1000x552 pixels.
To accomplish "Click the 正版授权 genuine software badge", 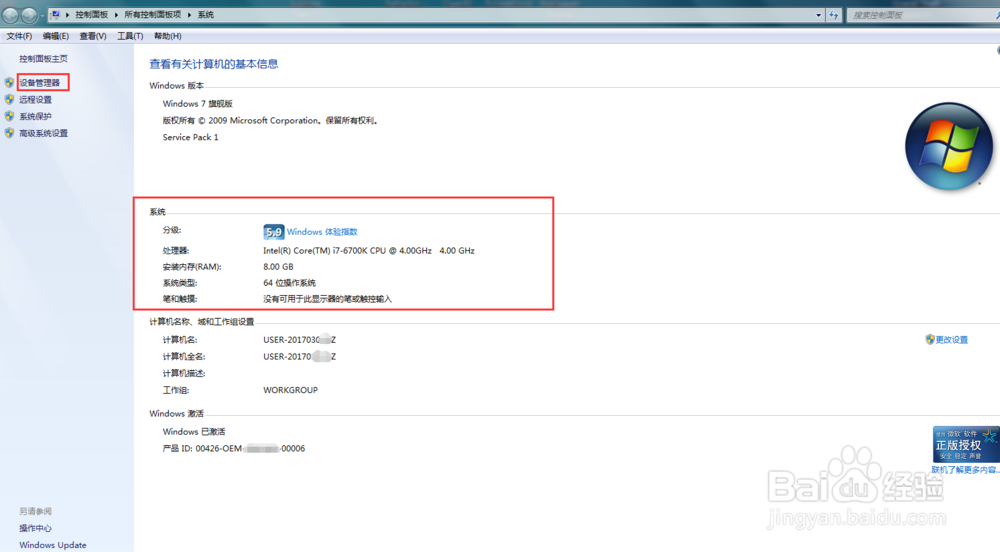I will coord(966,444).
